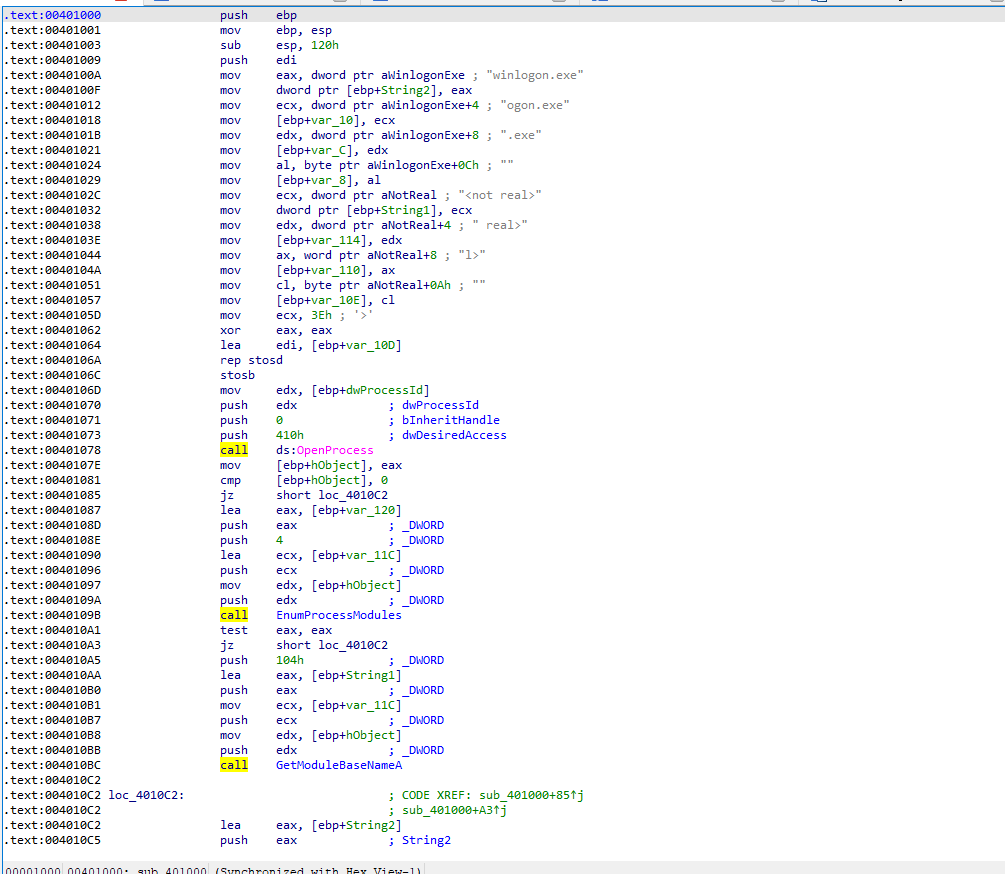Click the [ebp+var_11C] operand at 00401090
1005x874 pixels.
click(x=356, y=556)
